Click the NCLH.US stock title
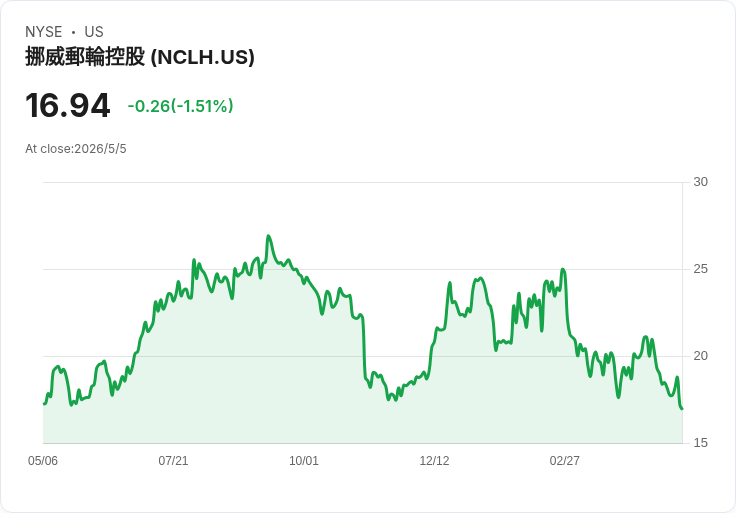 point(140,57)
